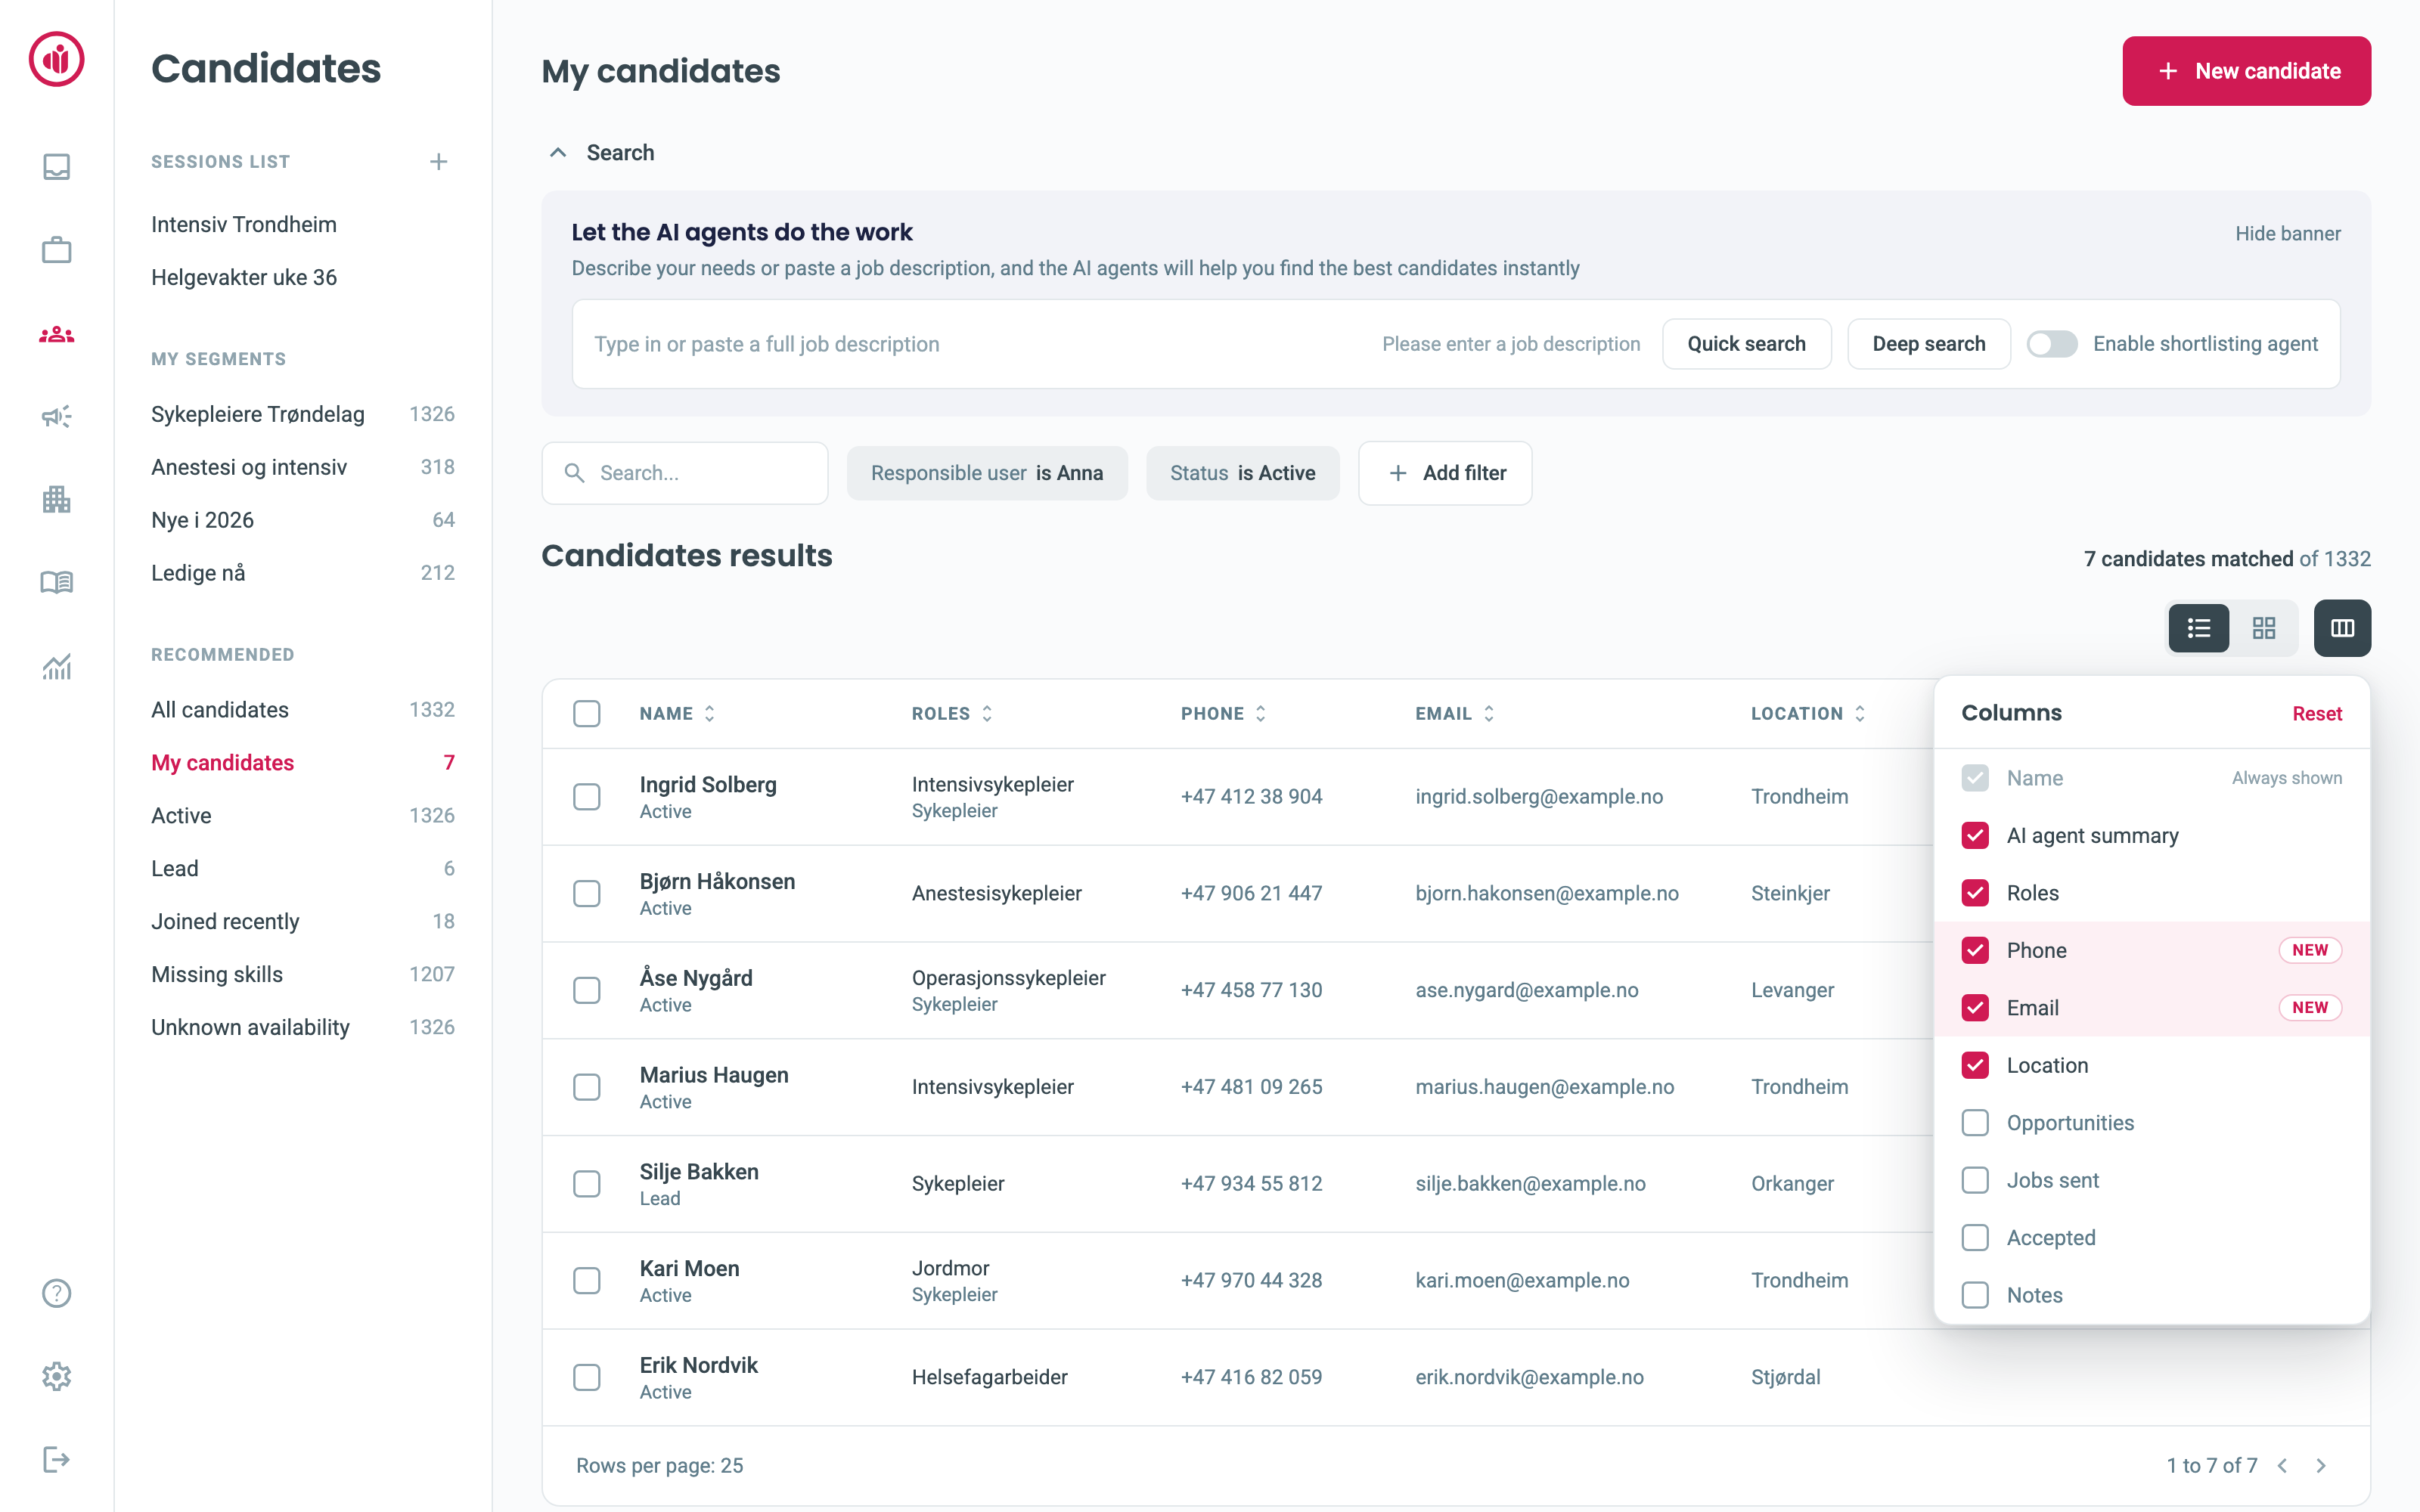This screenshot has height=1512, width=2420.
Task: Click the Add filter button
Action: pyautogui.click(x=1445, y=473)
